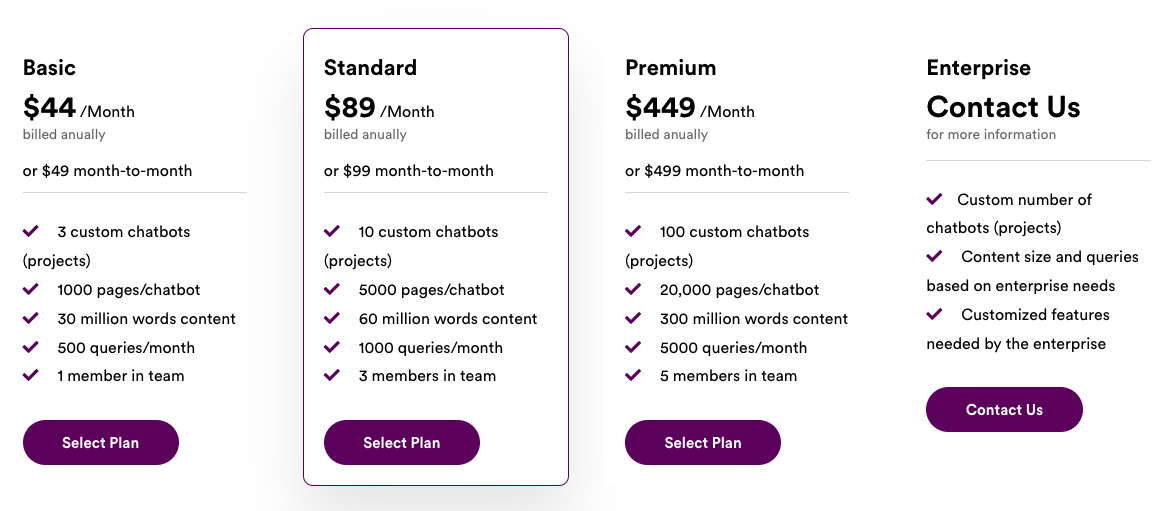Click the checkmark next to 10 custom chatbots
Screen dimensions: 1159x511
[x=332, y=231]
